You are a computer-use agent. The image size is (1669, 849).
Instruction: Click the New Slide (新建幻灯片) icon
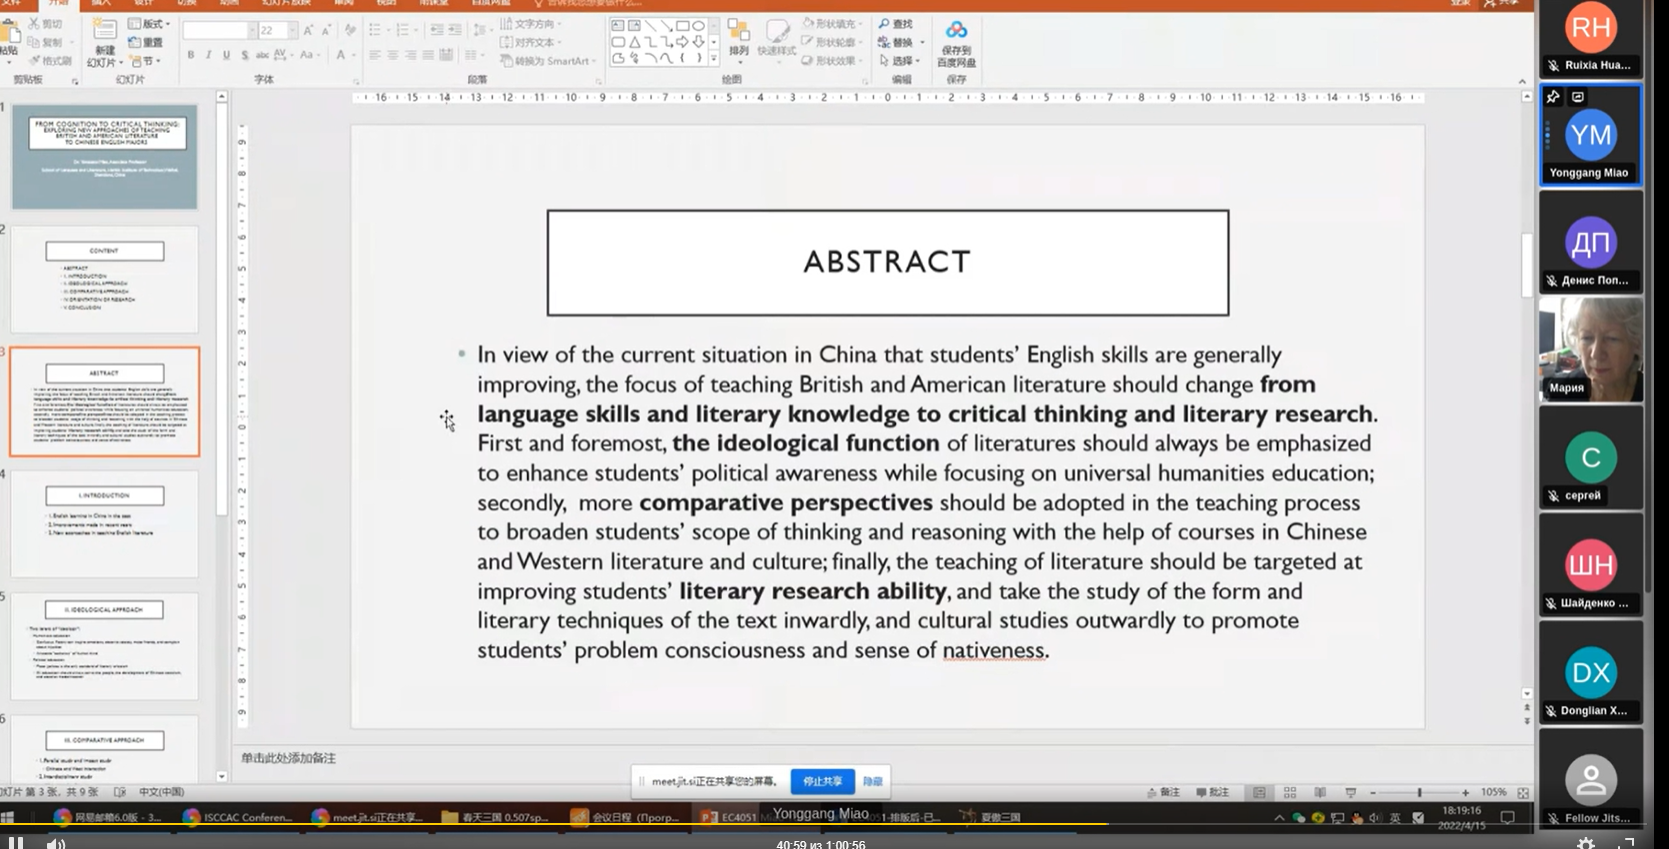point(104,30)
